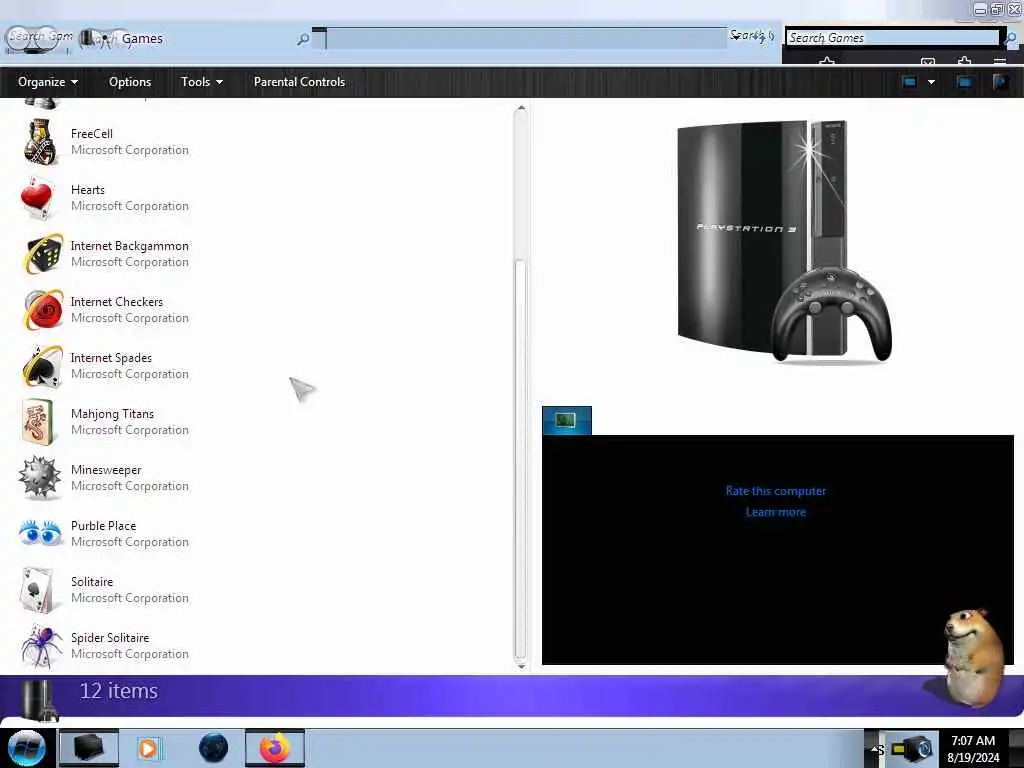Select the Mahjong Titans tile icon
The height and width of the screenshot is (768, 1024).
39,422
